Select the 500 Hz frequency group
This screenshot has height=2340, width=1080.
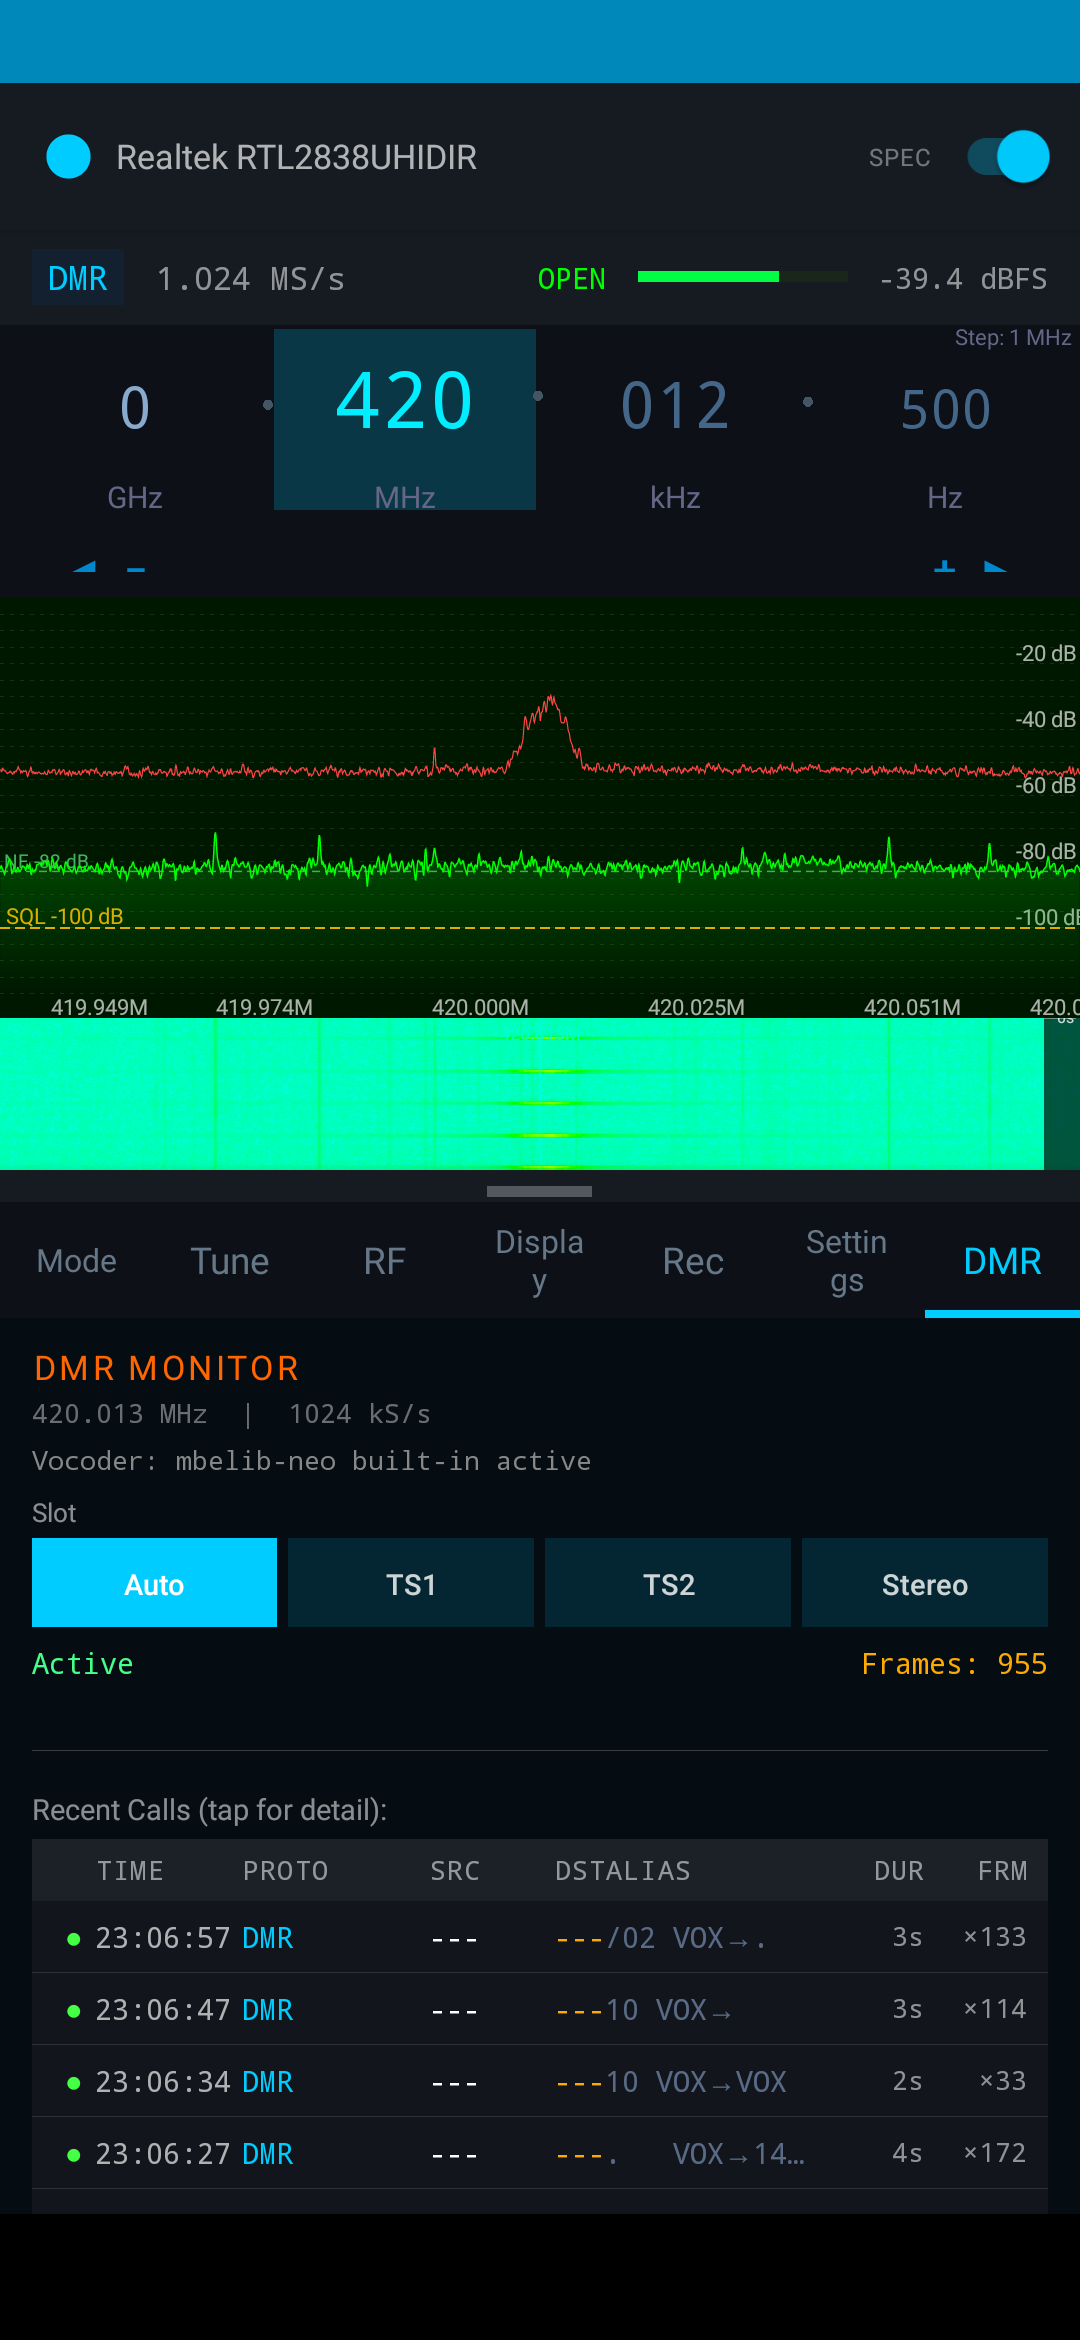(x=945, y=420)
